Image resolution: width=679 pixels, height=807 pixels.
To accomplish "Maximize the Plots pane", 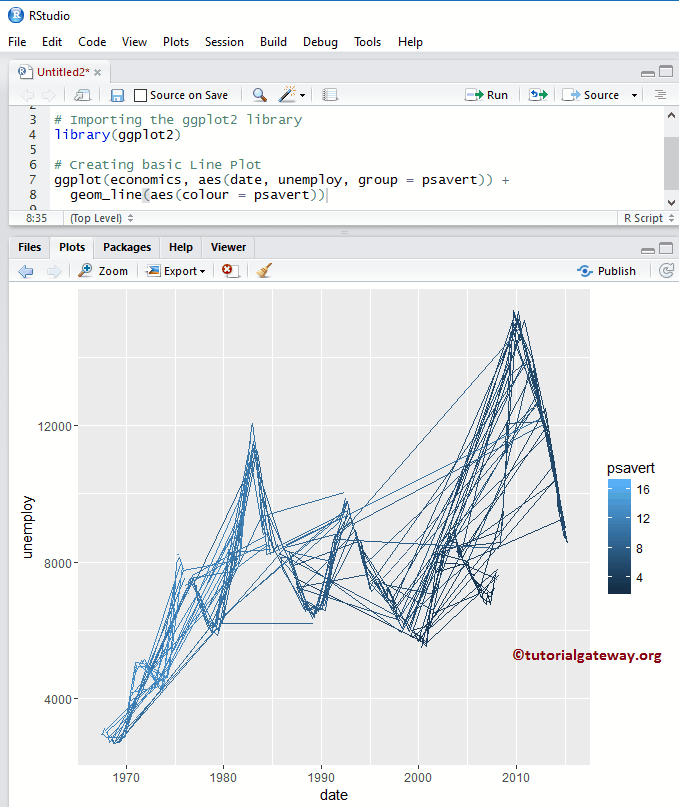I will pyautogui.click(x=666, y=248).
